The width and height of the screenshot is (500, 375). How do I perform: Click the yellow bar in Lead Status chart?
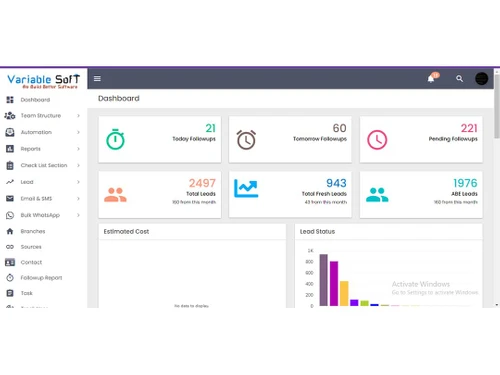click(344, 293)
